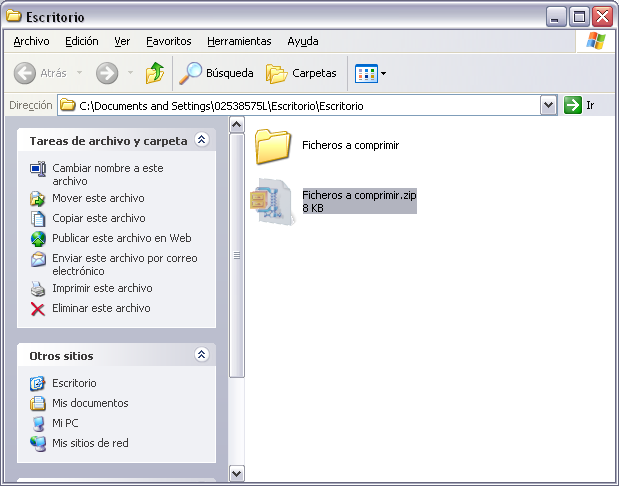Screen dimensions: 619x486
Task: Click Publicar este archivo en Web
Action: pyautogui.click(x=122, y=238)
